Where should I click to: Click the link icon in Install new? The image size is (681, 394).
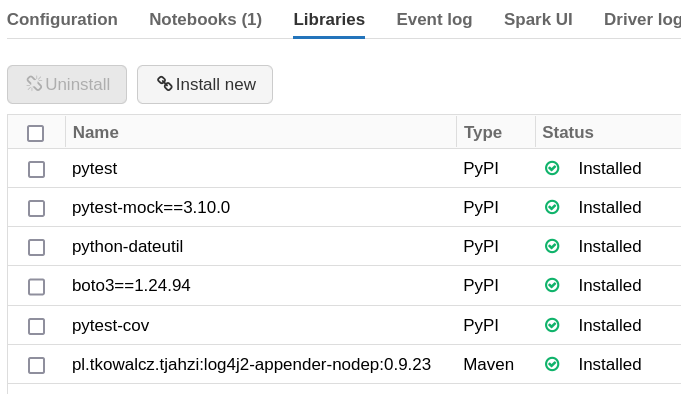point(165,84)
